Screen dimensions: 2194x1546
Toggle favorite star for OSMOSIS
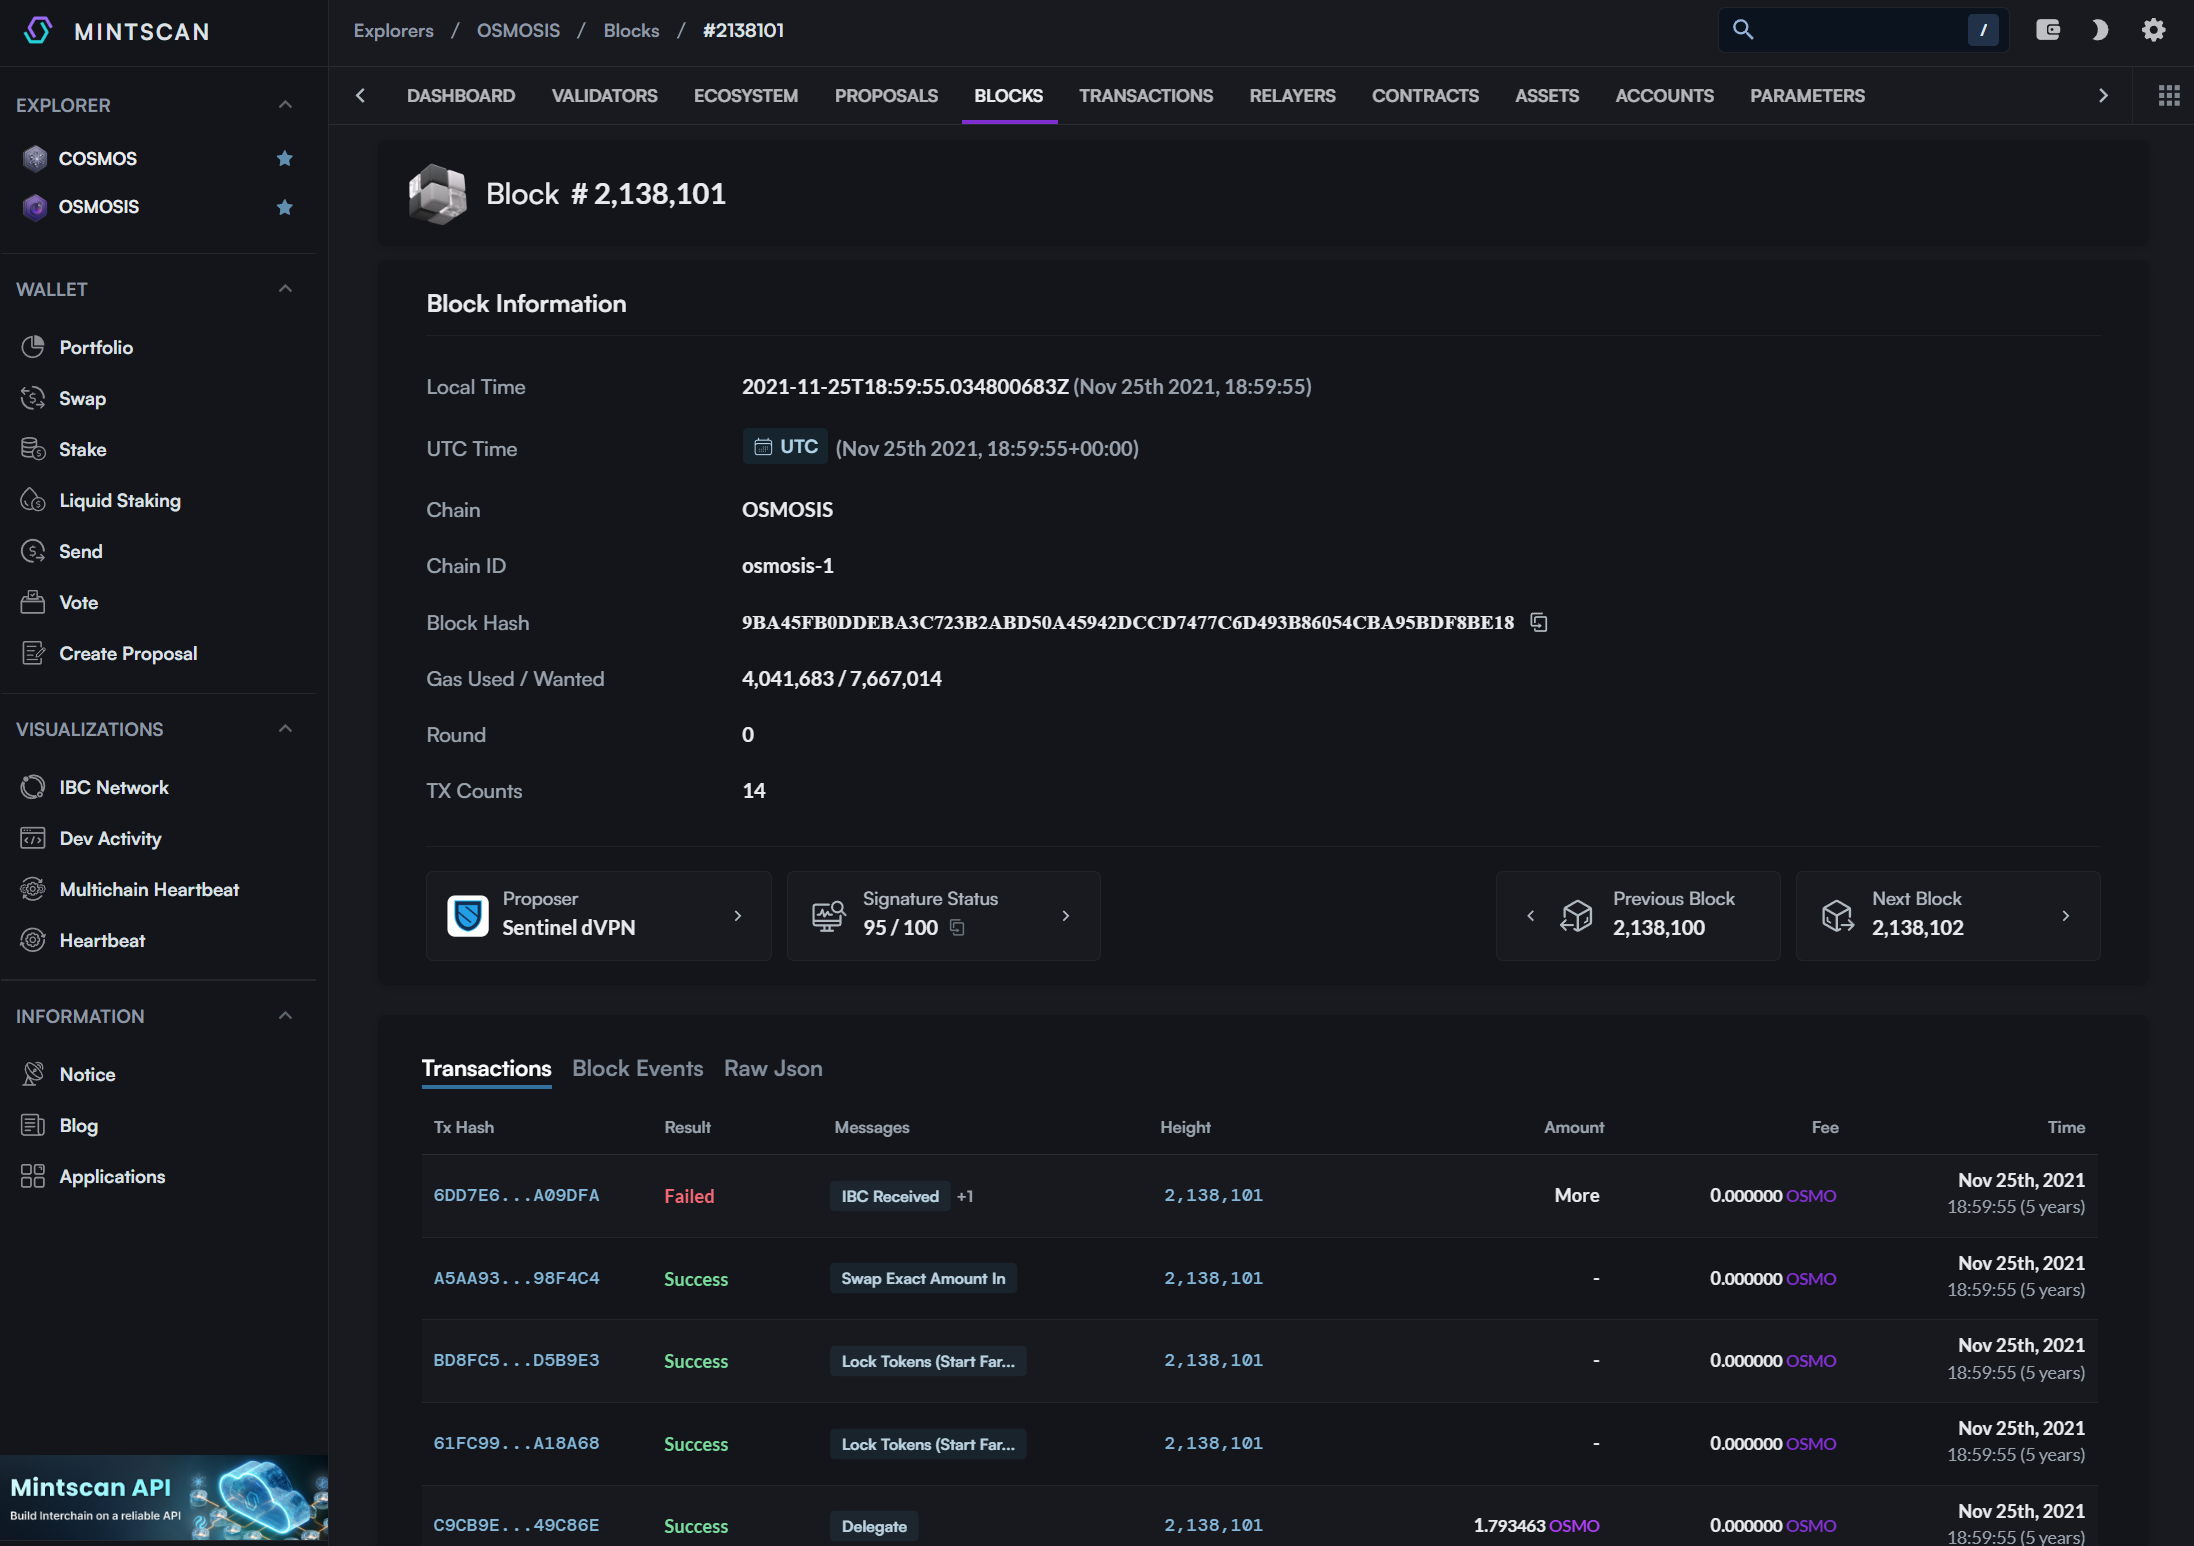click(285, 207)
